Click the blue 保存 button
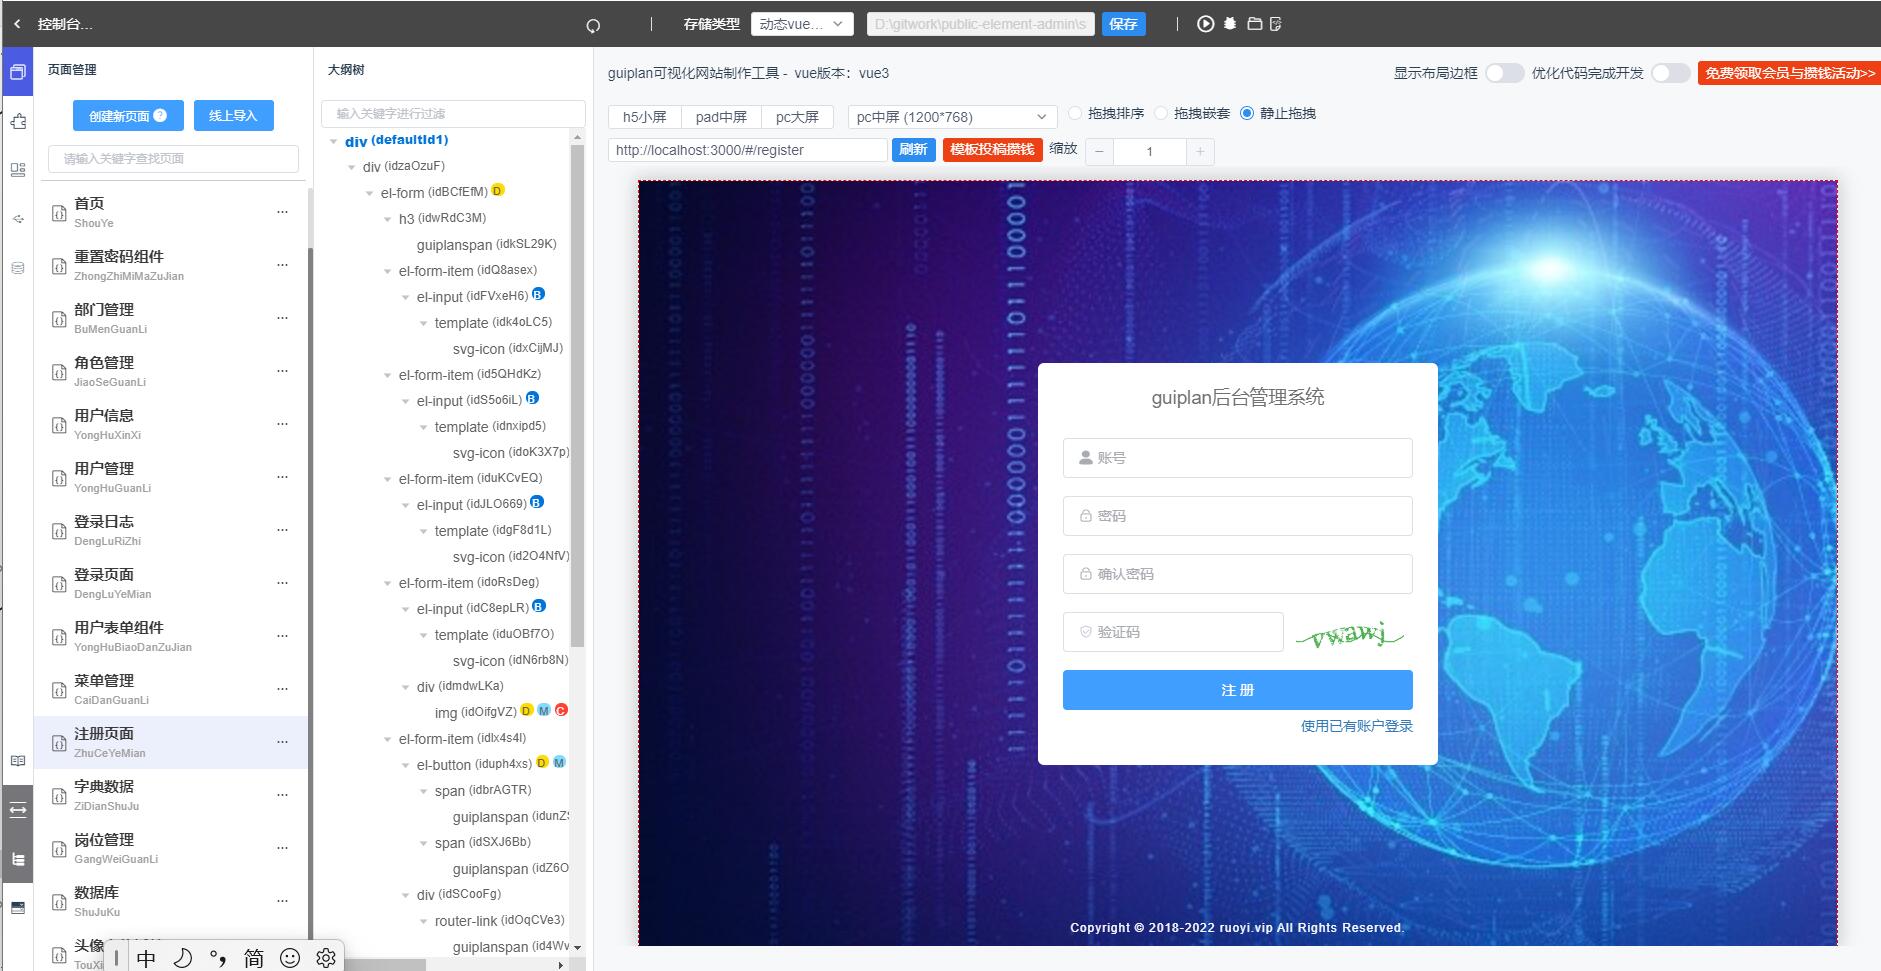1881x971 pixels. tap(1123, 24)
